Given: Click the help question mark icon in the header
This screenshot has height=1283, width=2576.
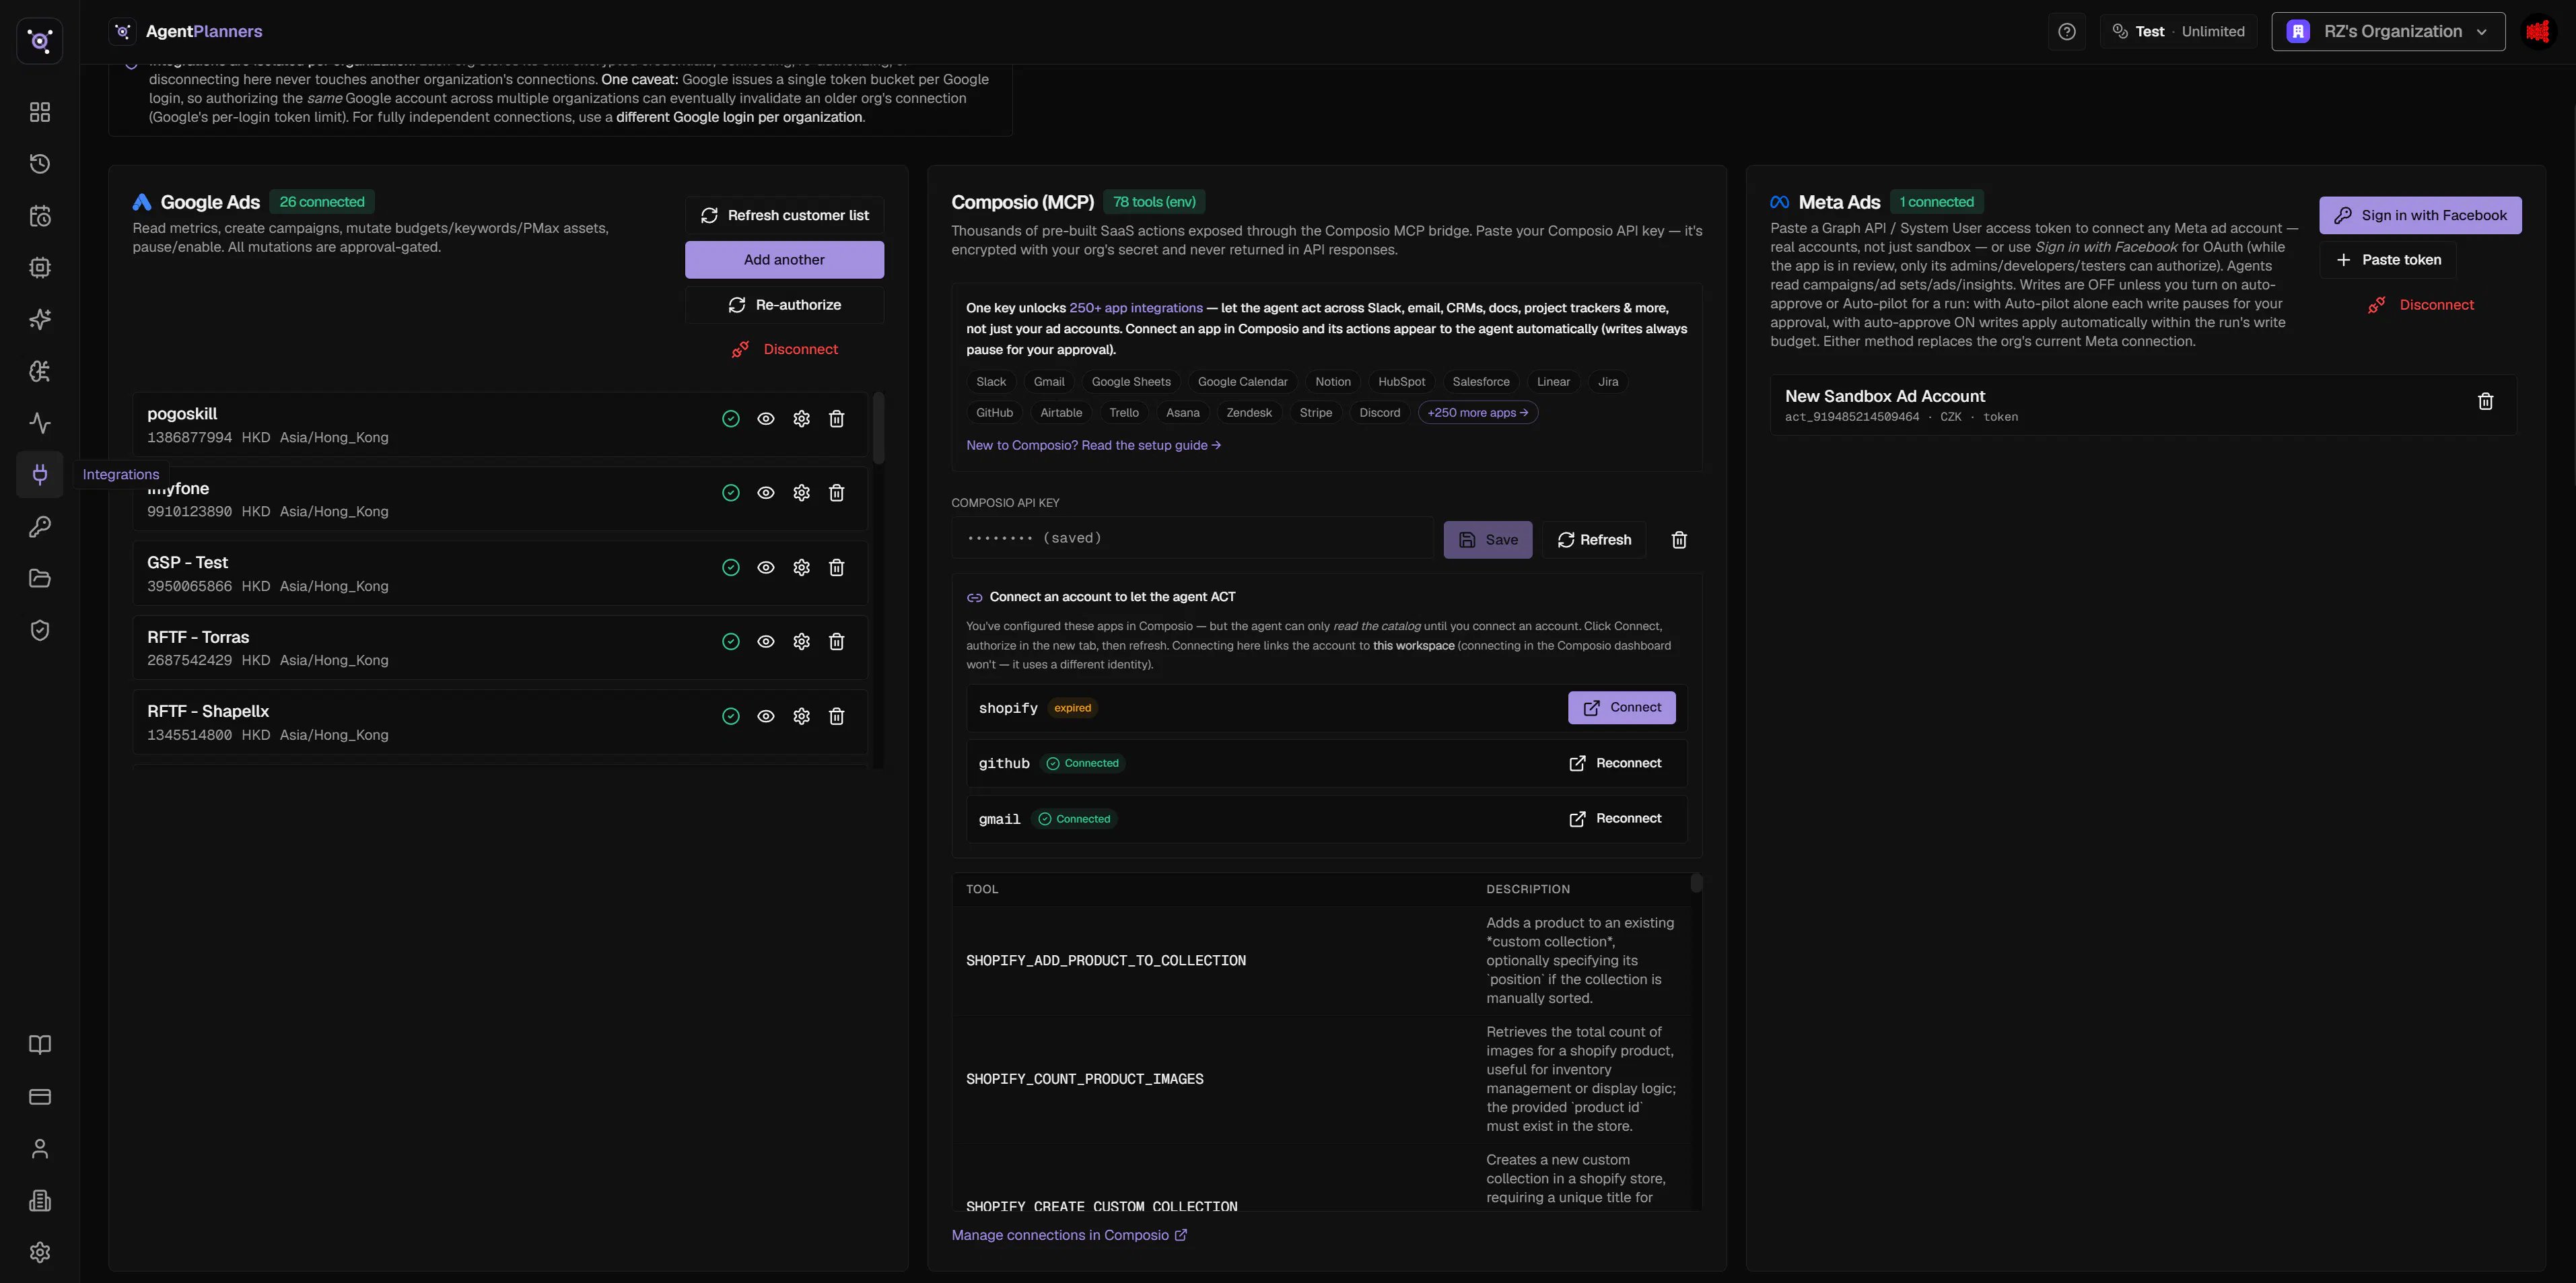Looking at the screenshot, I should [2067, 32].
